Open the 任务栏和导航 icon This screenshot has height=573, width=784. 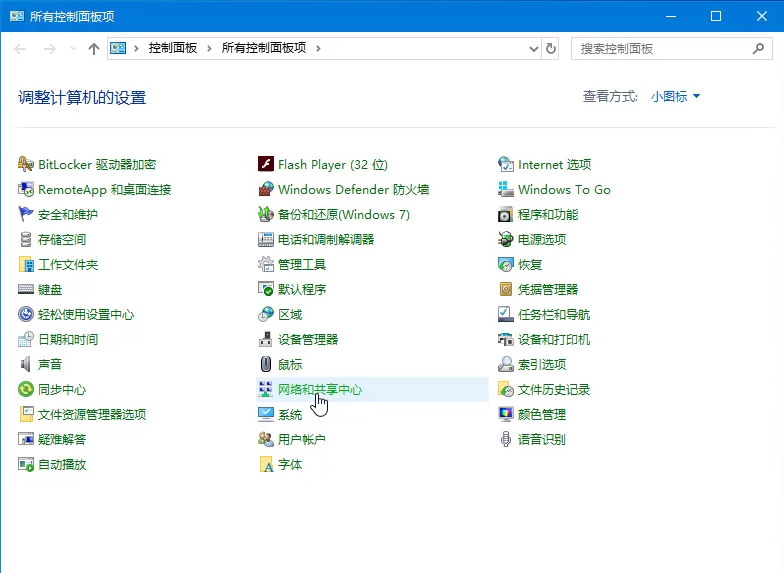point(506,314)
